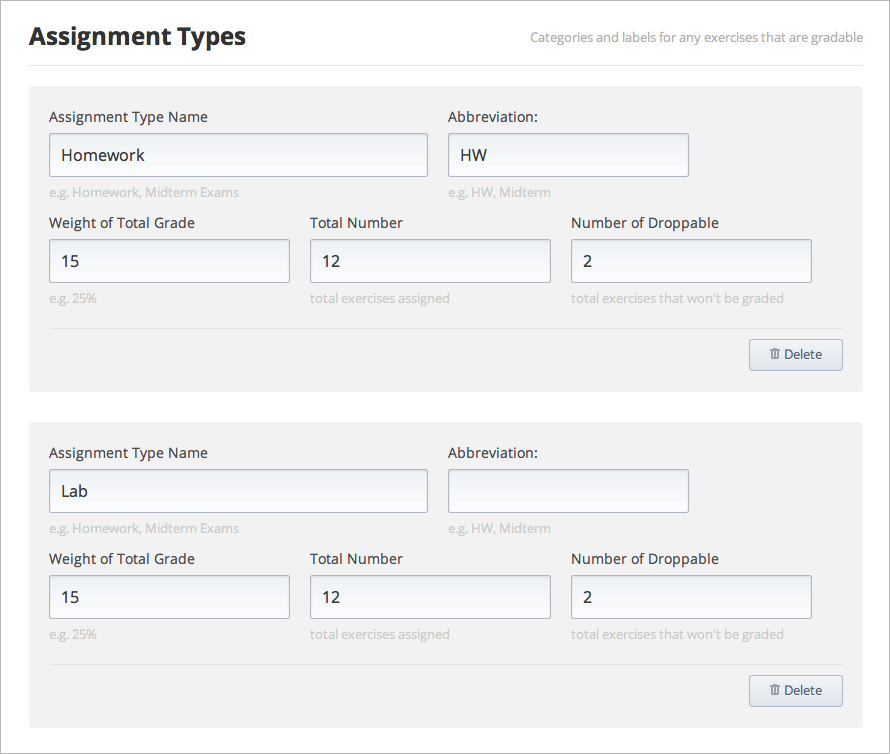Focus the abbreviation field containing HW
This screenshot has width=890, height=754.
[568, 155]
